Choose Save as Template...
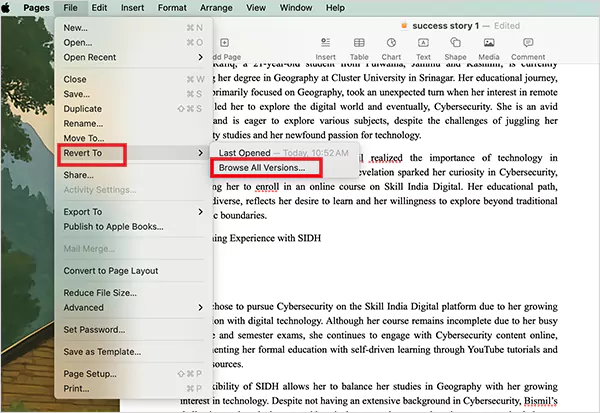600x413 pixels. [x=133, y=352]
